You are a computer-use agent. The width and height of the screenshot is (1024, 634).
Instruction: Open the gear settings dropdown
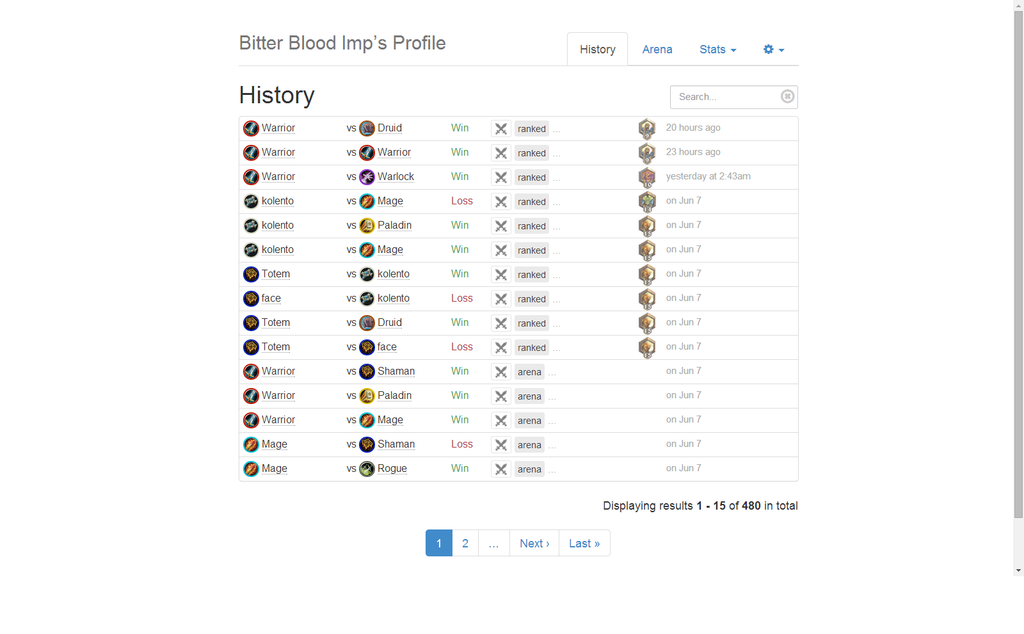774,50
